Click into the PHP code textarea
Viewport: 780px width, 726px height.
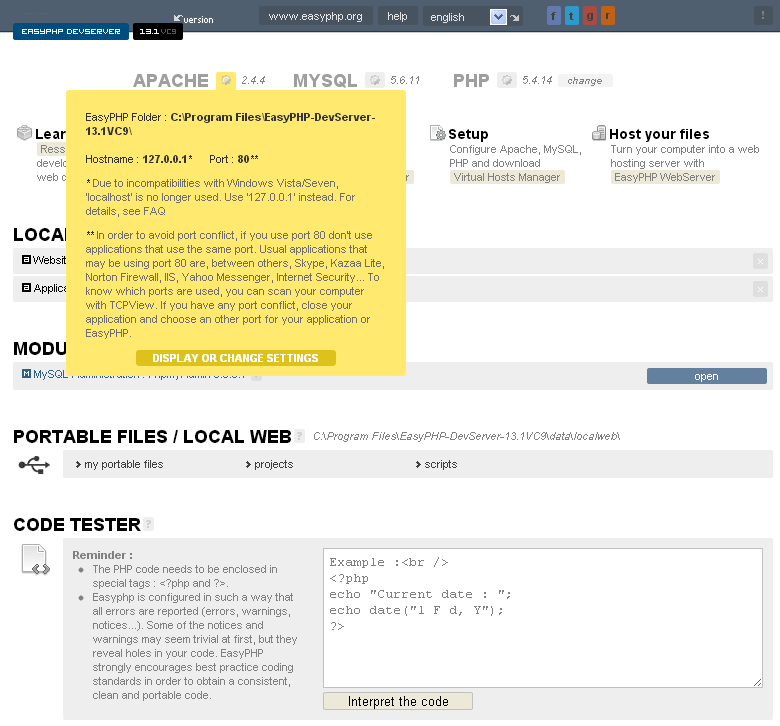[x=543, y=618]
